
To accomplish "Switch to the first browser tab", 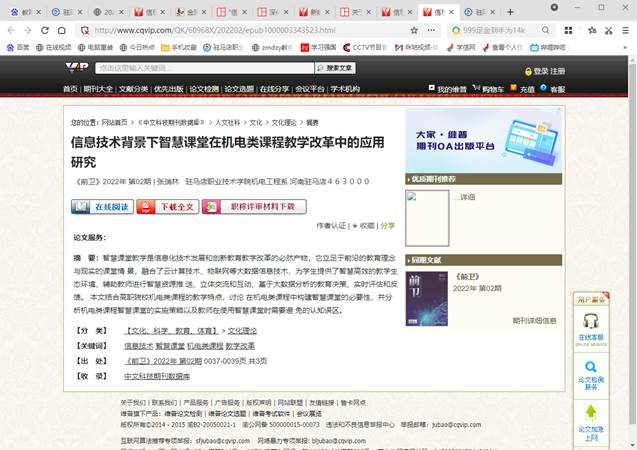I will point(25,12).
